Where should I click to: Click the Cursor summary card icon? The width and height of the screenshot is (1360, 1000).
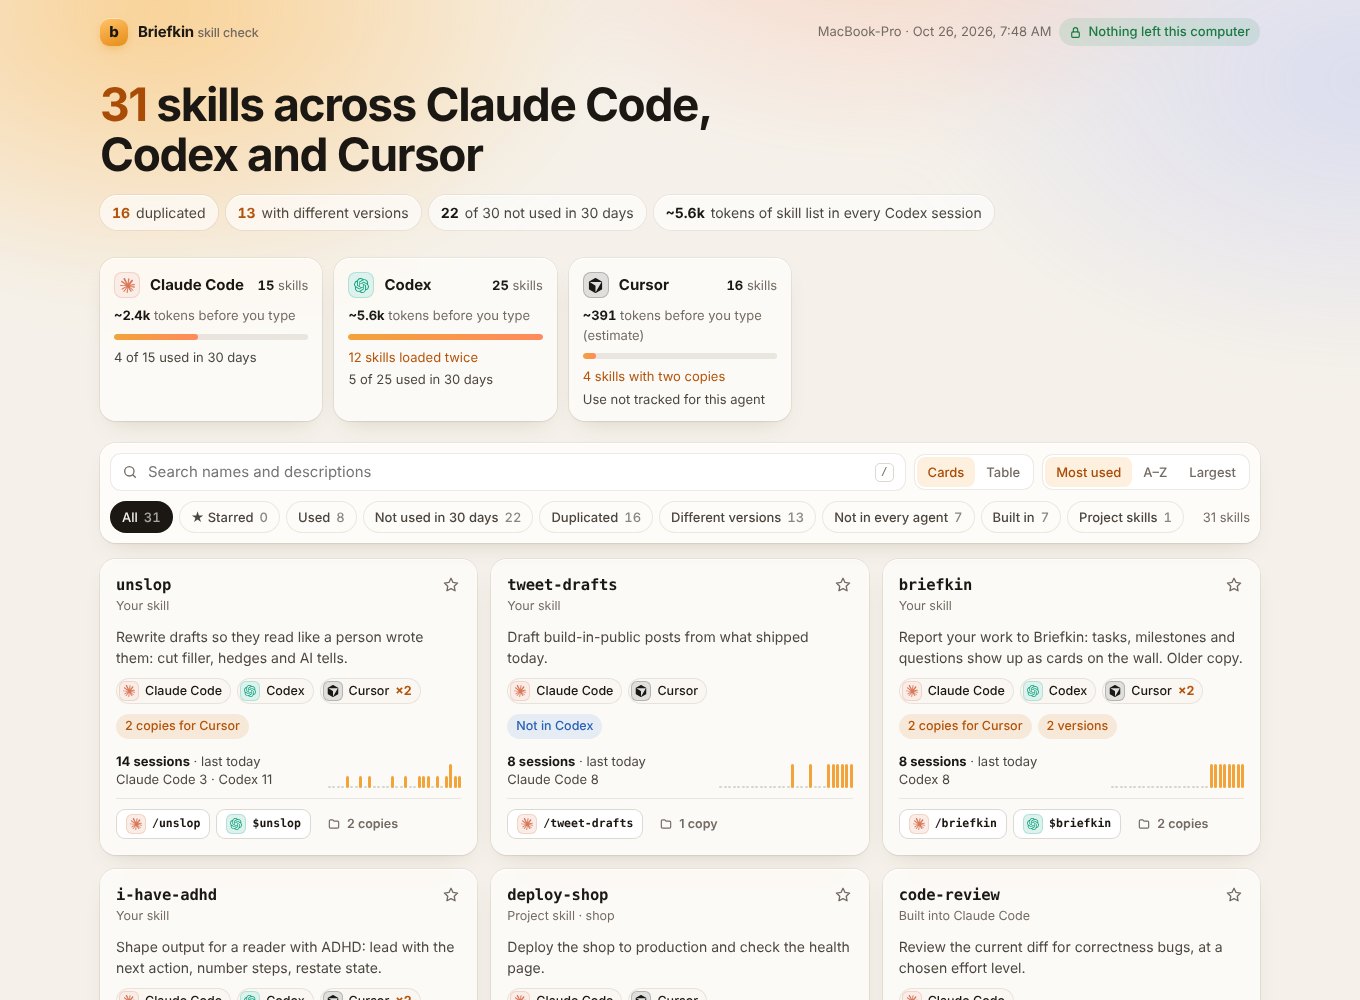[x=596, y=285]
